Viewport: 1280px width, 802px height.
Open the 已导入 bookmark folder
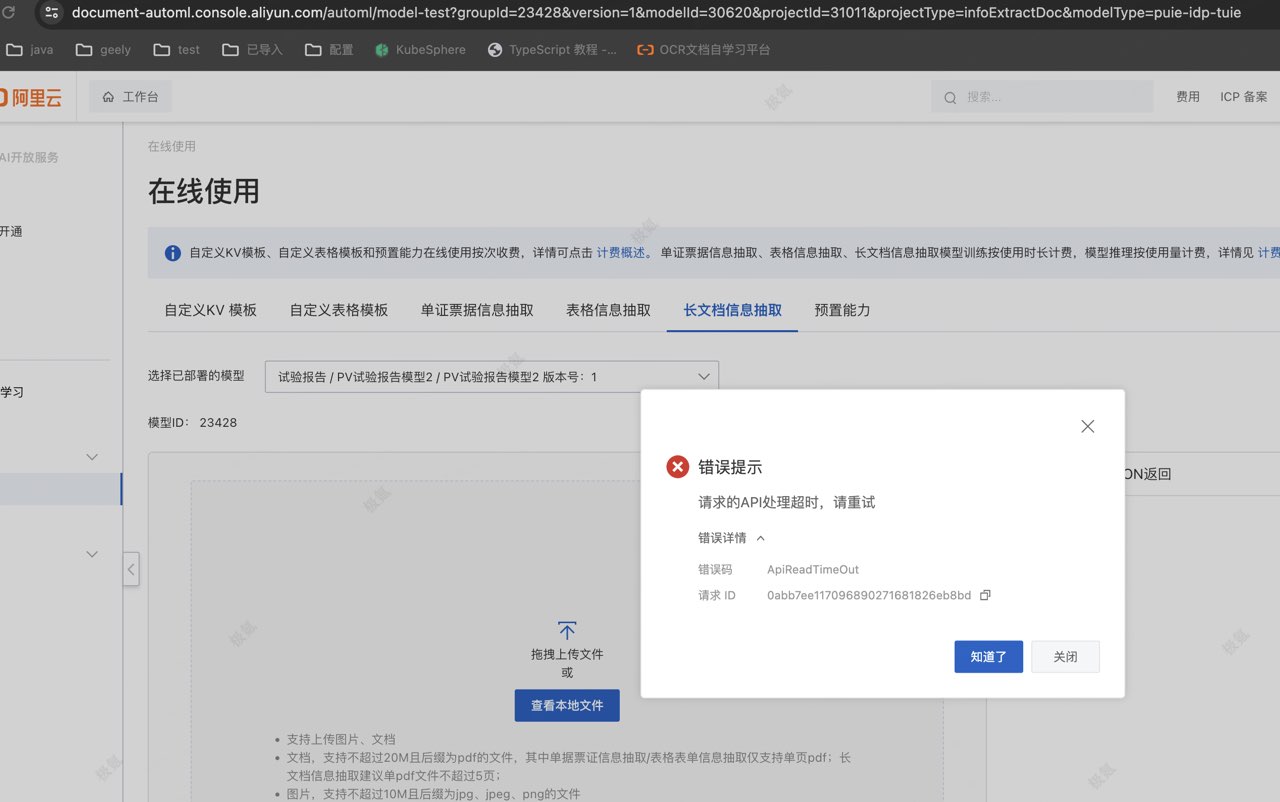coord(253,49)
